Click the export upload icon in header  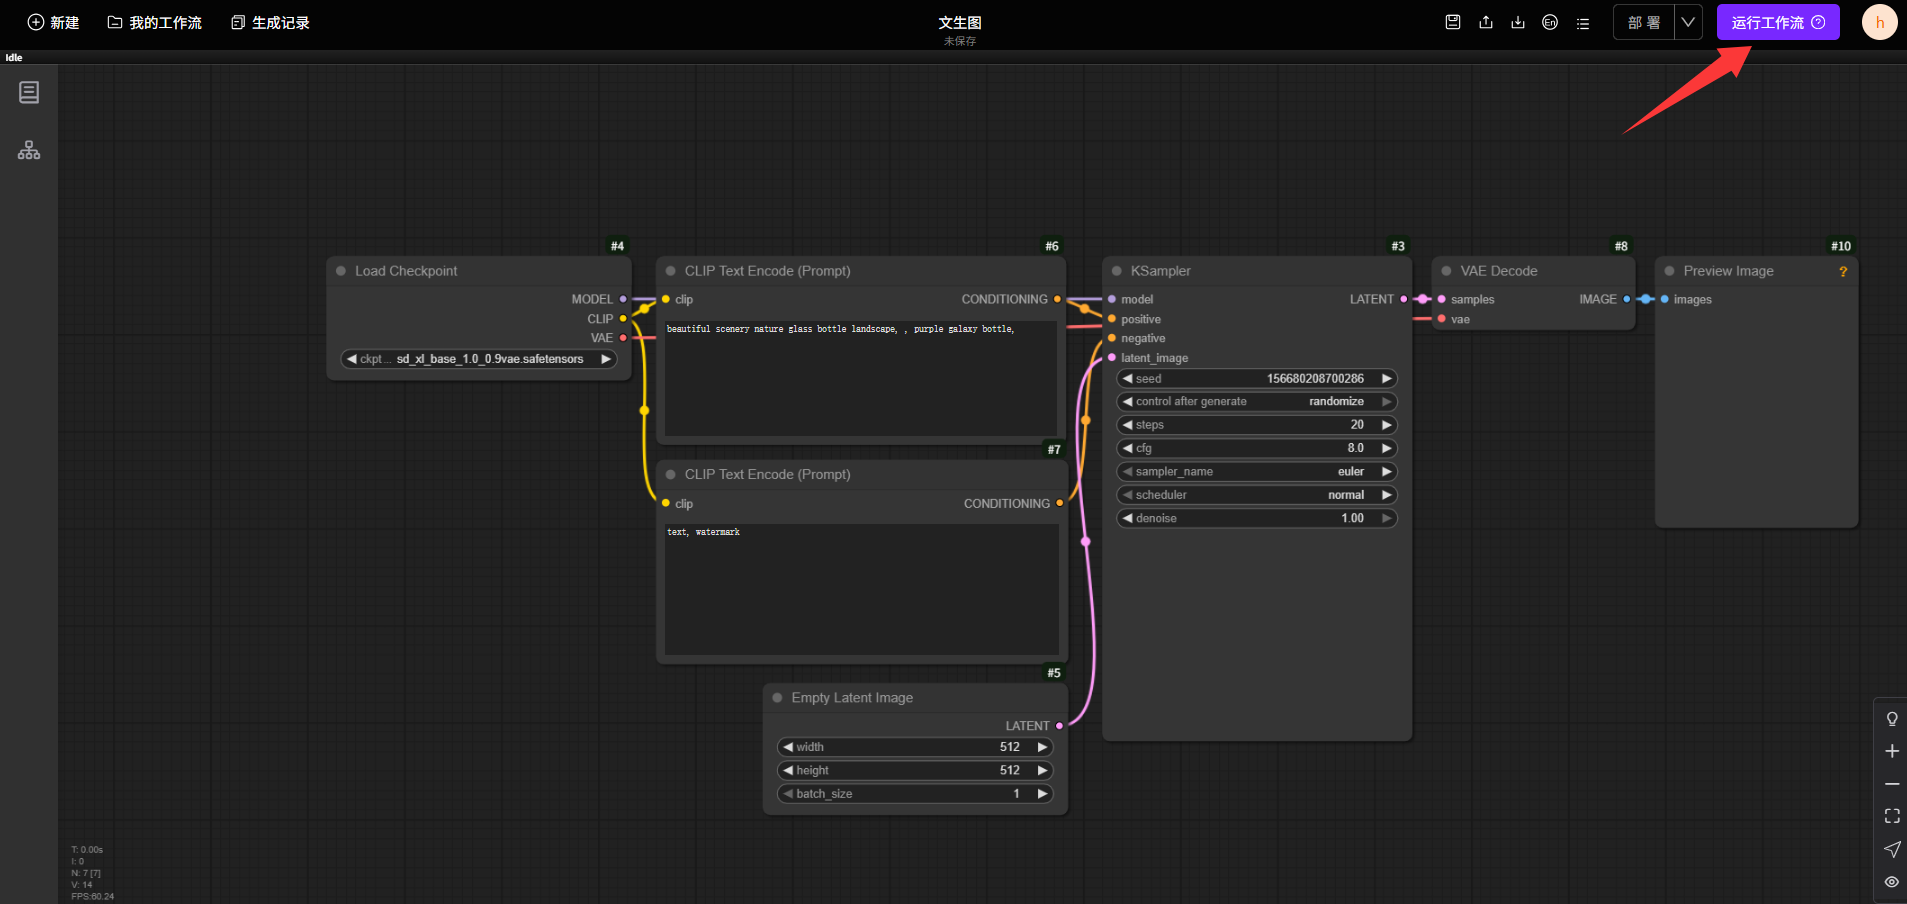pos(1486,22)
